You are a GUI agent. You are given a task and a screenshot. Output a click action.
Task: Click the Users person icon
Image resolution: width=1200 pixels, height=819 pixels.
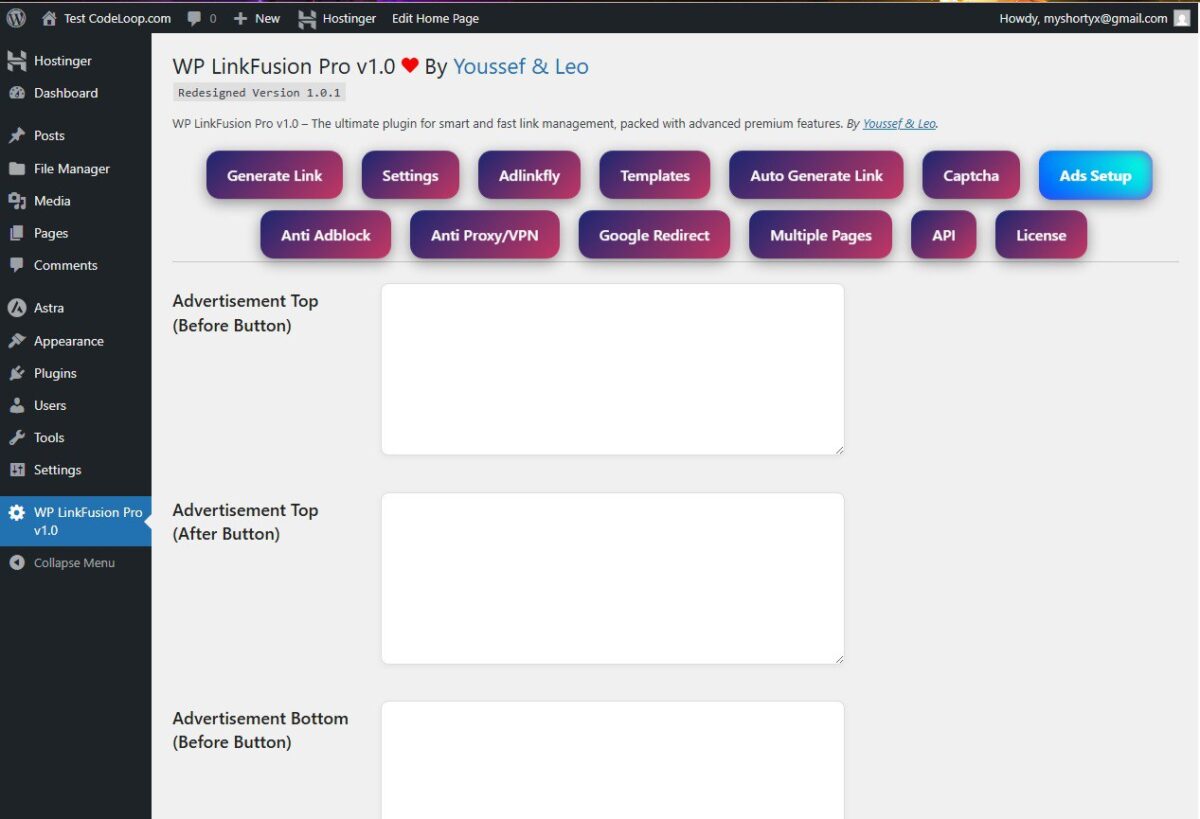pyautogui.click(x=17, y=405)
